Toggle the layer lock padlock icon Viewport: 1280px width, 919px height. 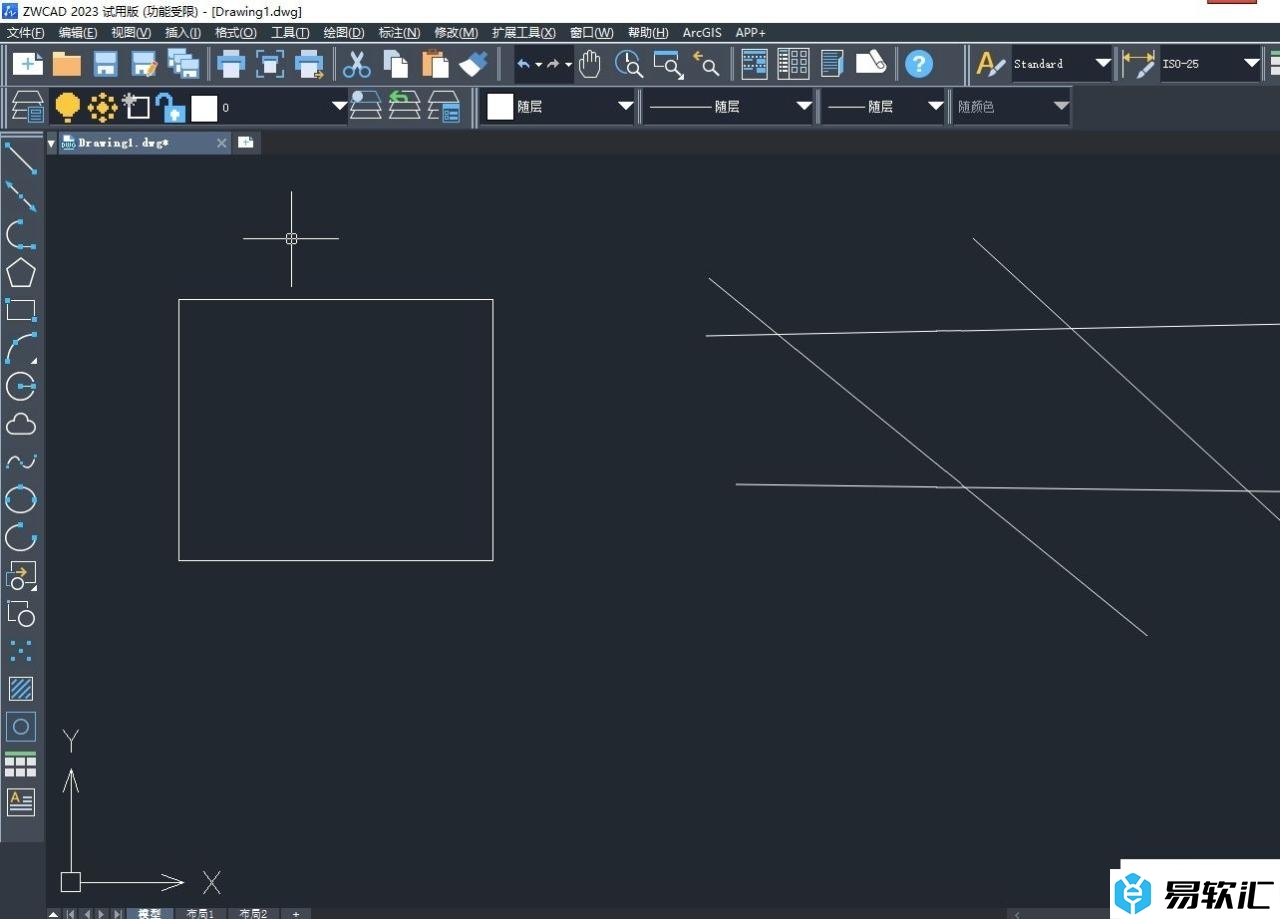(171, 107)
